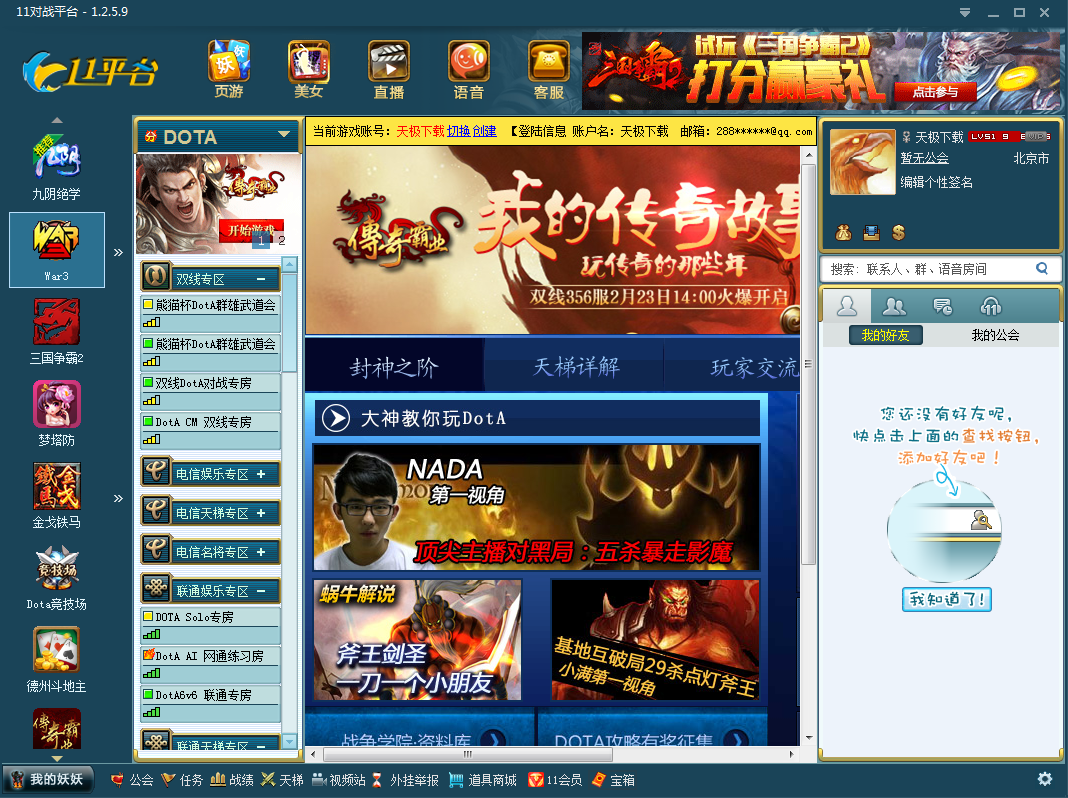The width and height of the screenshot is (1068, 798).
Task: Click the gold dollar coin icon
Action: pyautogui.click(x=898, y=233)
